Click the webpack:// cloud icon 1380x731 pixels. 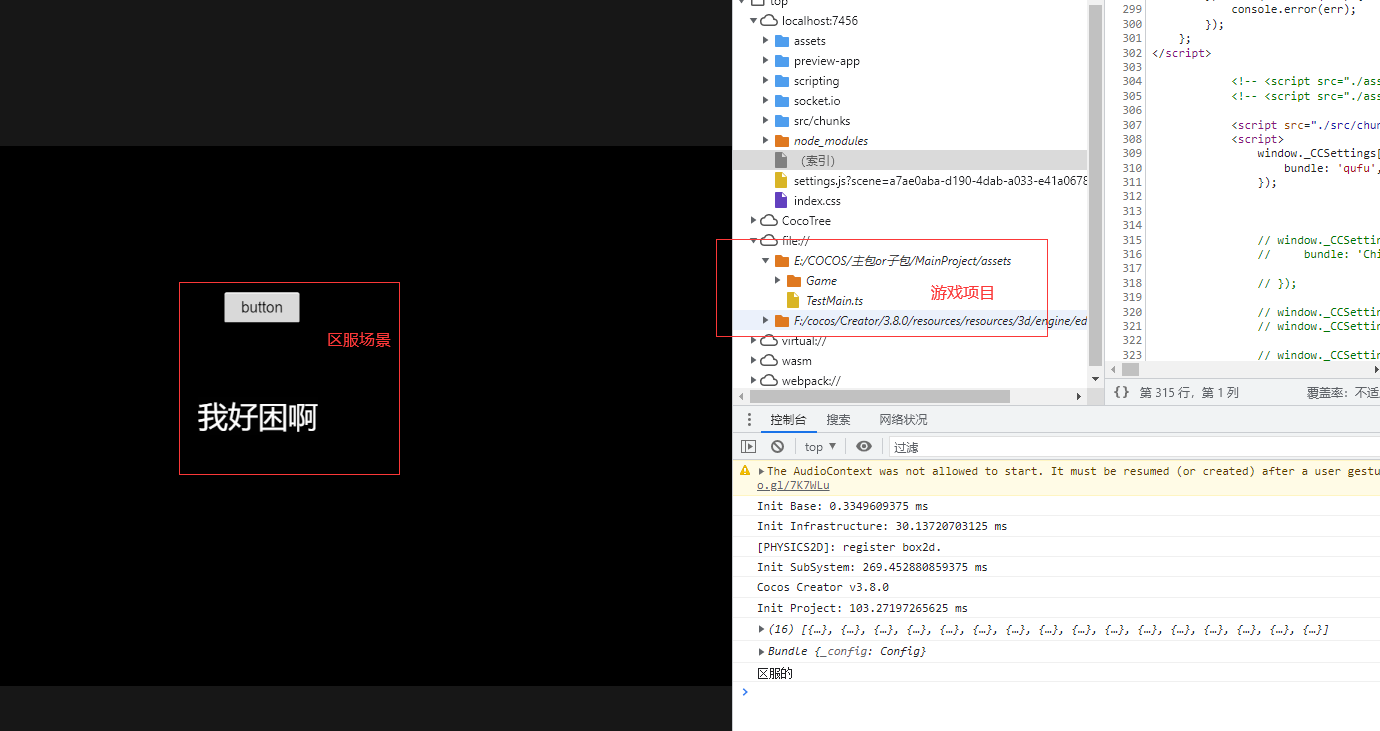769,381
